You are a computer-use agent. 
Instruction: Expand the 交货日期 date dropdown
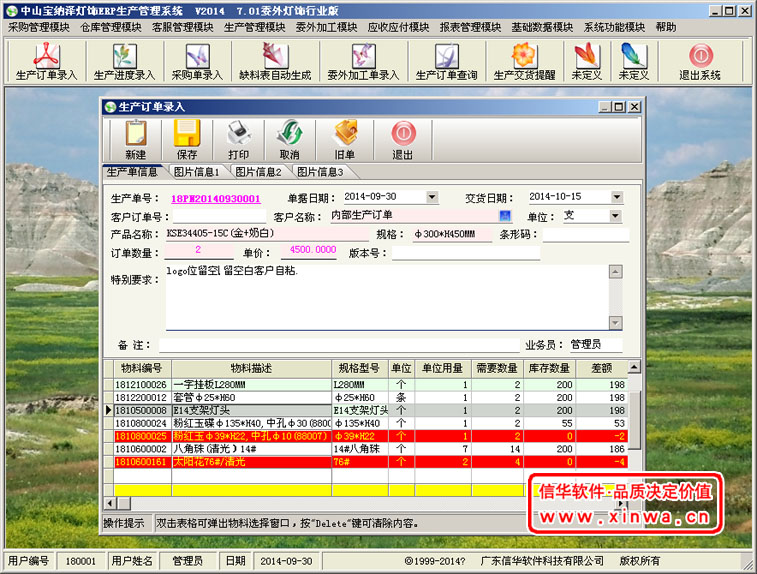pyautogui.click(x=616, y=197)
